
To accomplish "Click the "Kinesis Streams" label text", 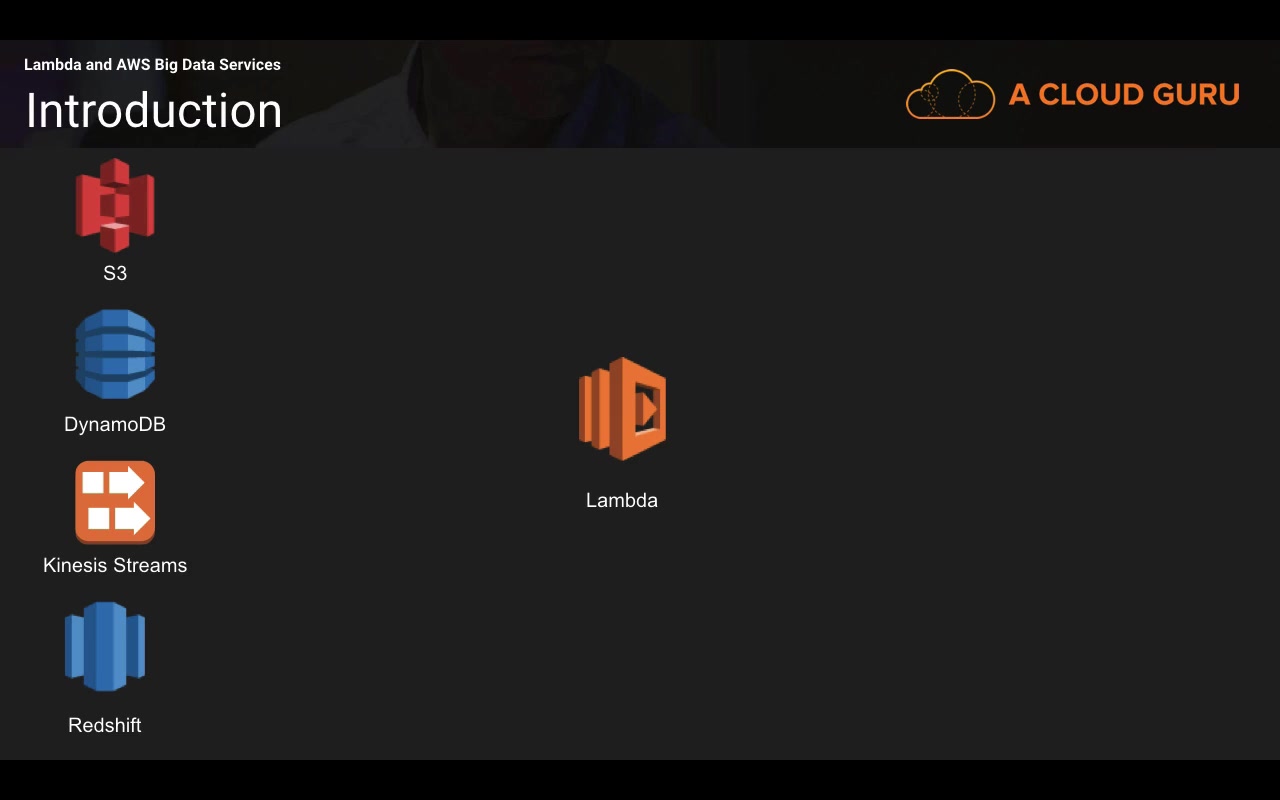I will click(x=115, y=565).
